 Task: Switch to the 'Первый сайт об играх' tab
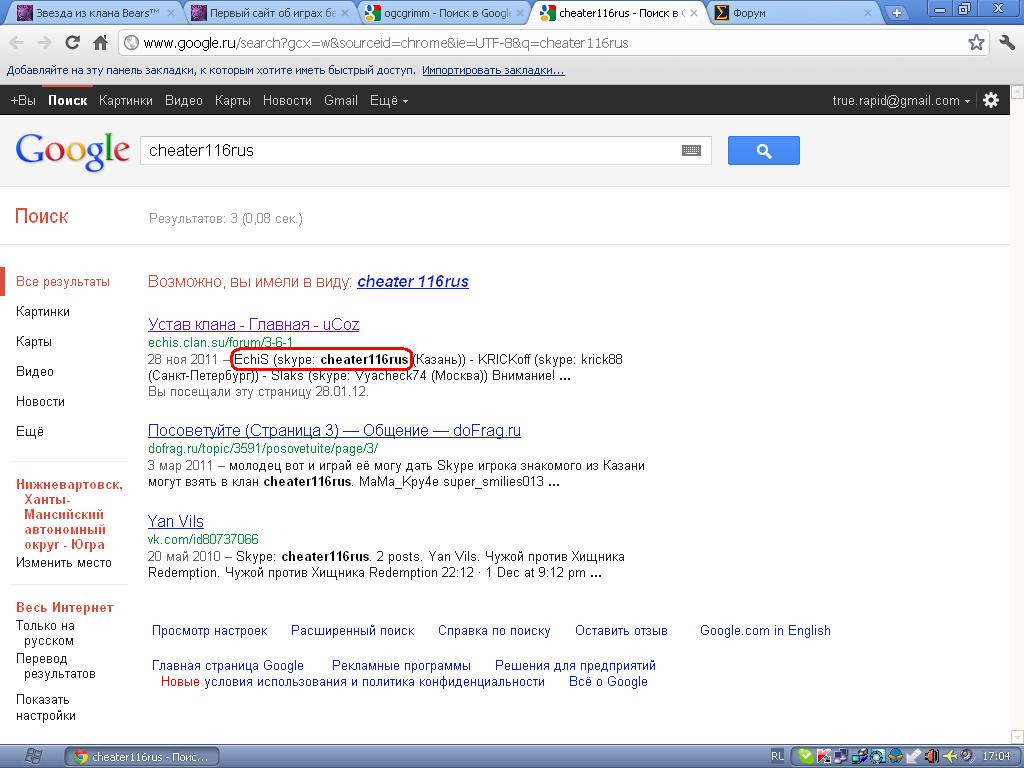269,12
